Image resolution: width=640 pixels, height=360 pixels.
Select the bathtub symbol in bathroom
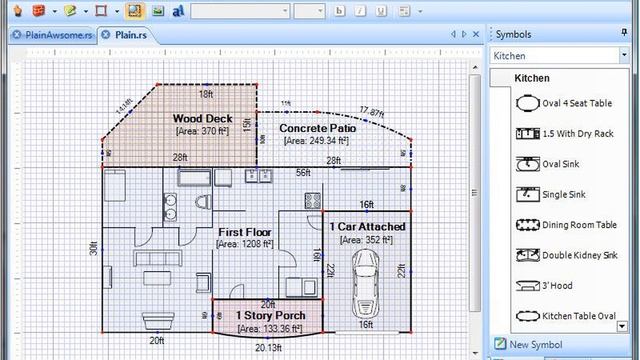tap(194, 178)
